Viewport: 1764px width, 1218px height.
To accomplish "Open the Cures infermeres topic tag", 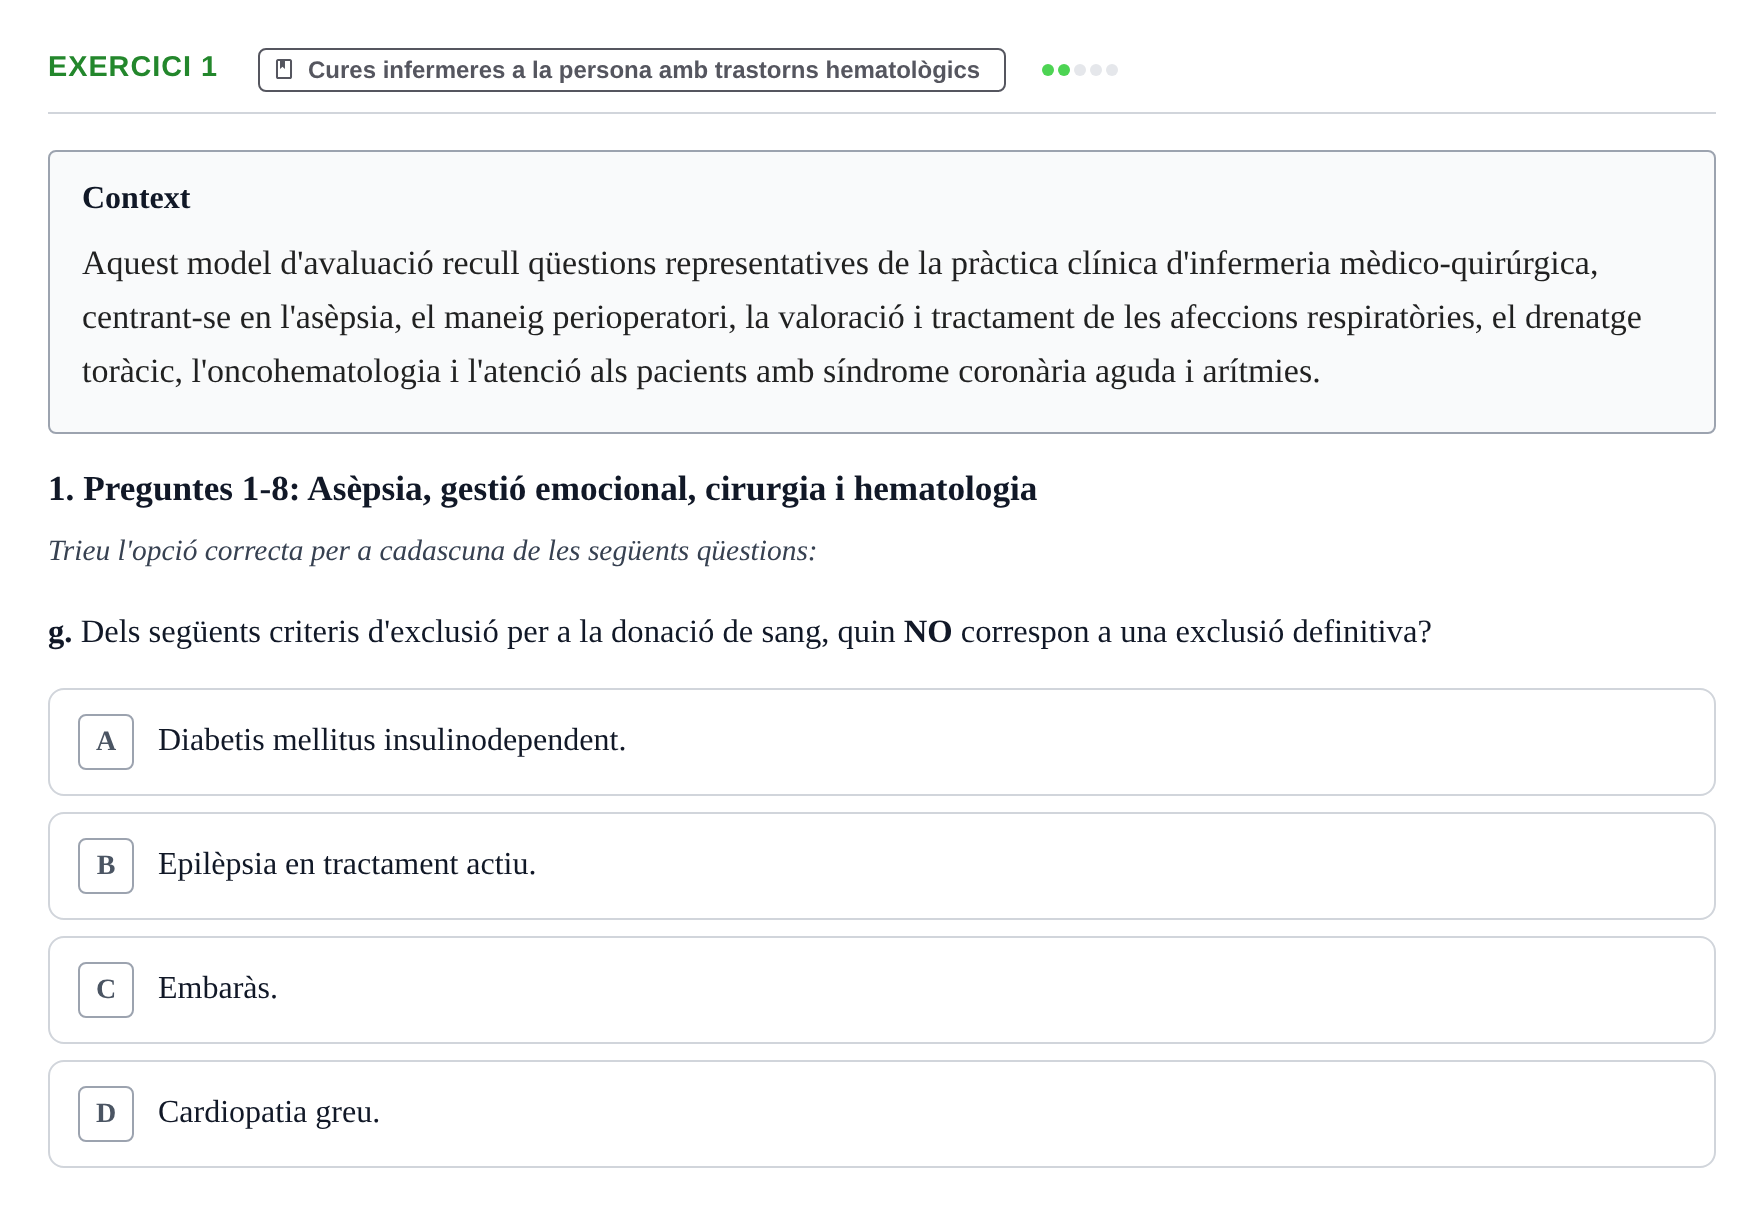I will [631, 70].
